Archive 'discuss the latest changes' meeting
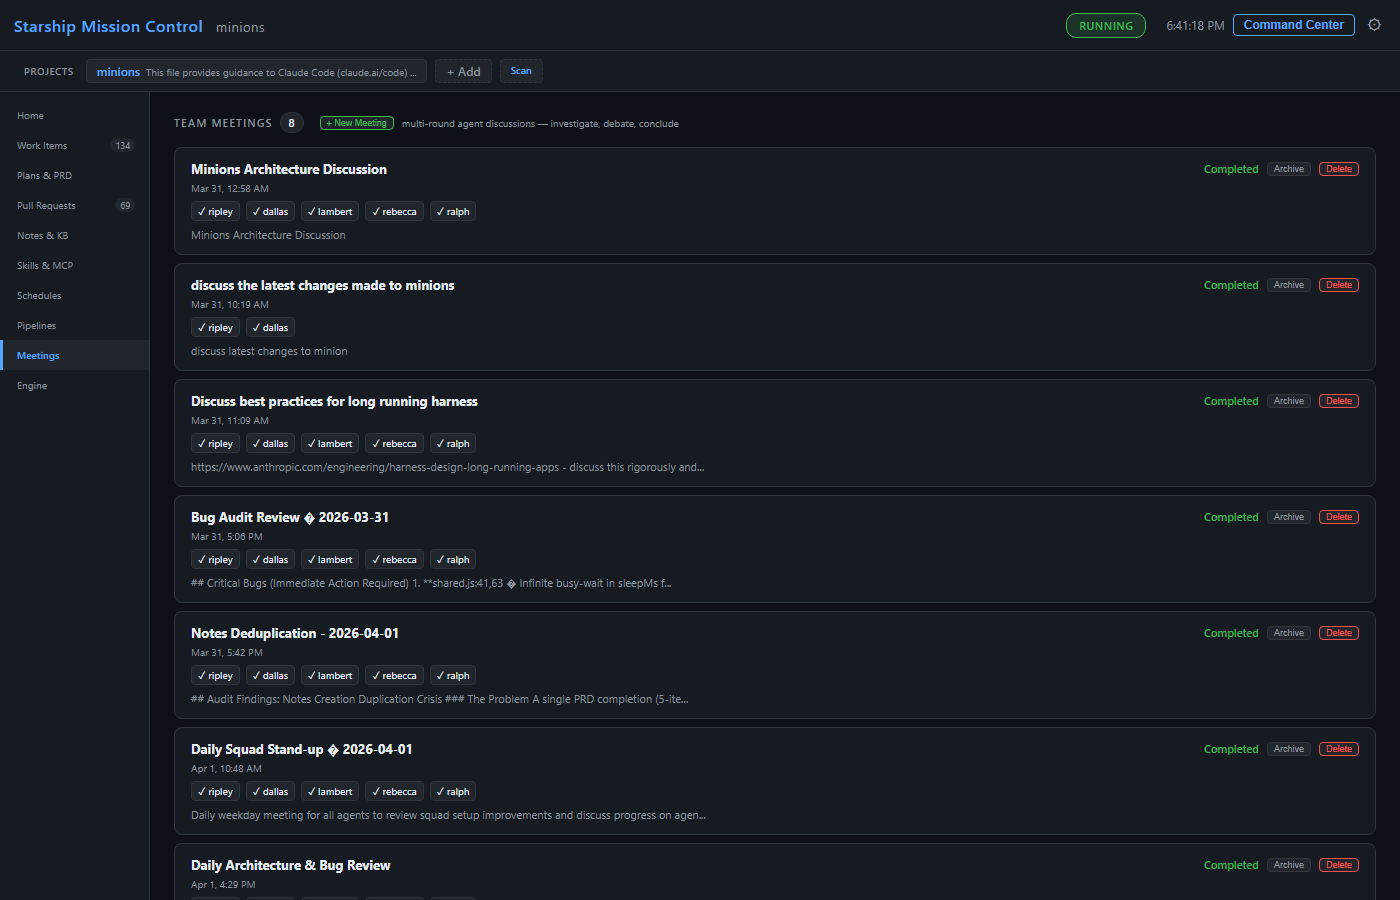The image size is (1400, 900). pos(1289,285)
